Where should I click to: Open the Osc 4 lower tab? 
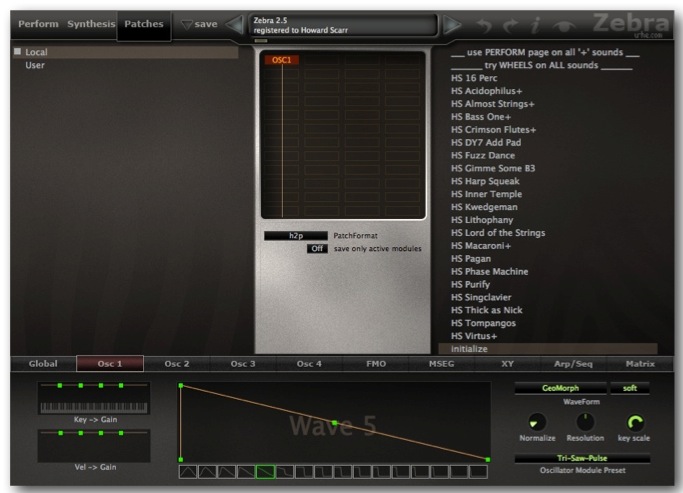click(x=309, y=364)
